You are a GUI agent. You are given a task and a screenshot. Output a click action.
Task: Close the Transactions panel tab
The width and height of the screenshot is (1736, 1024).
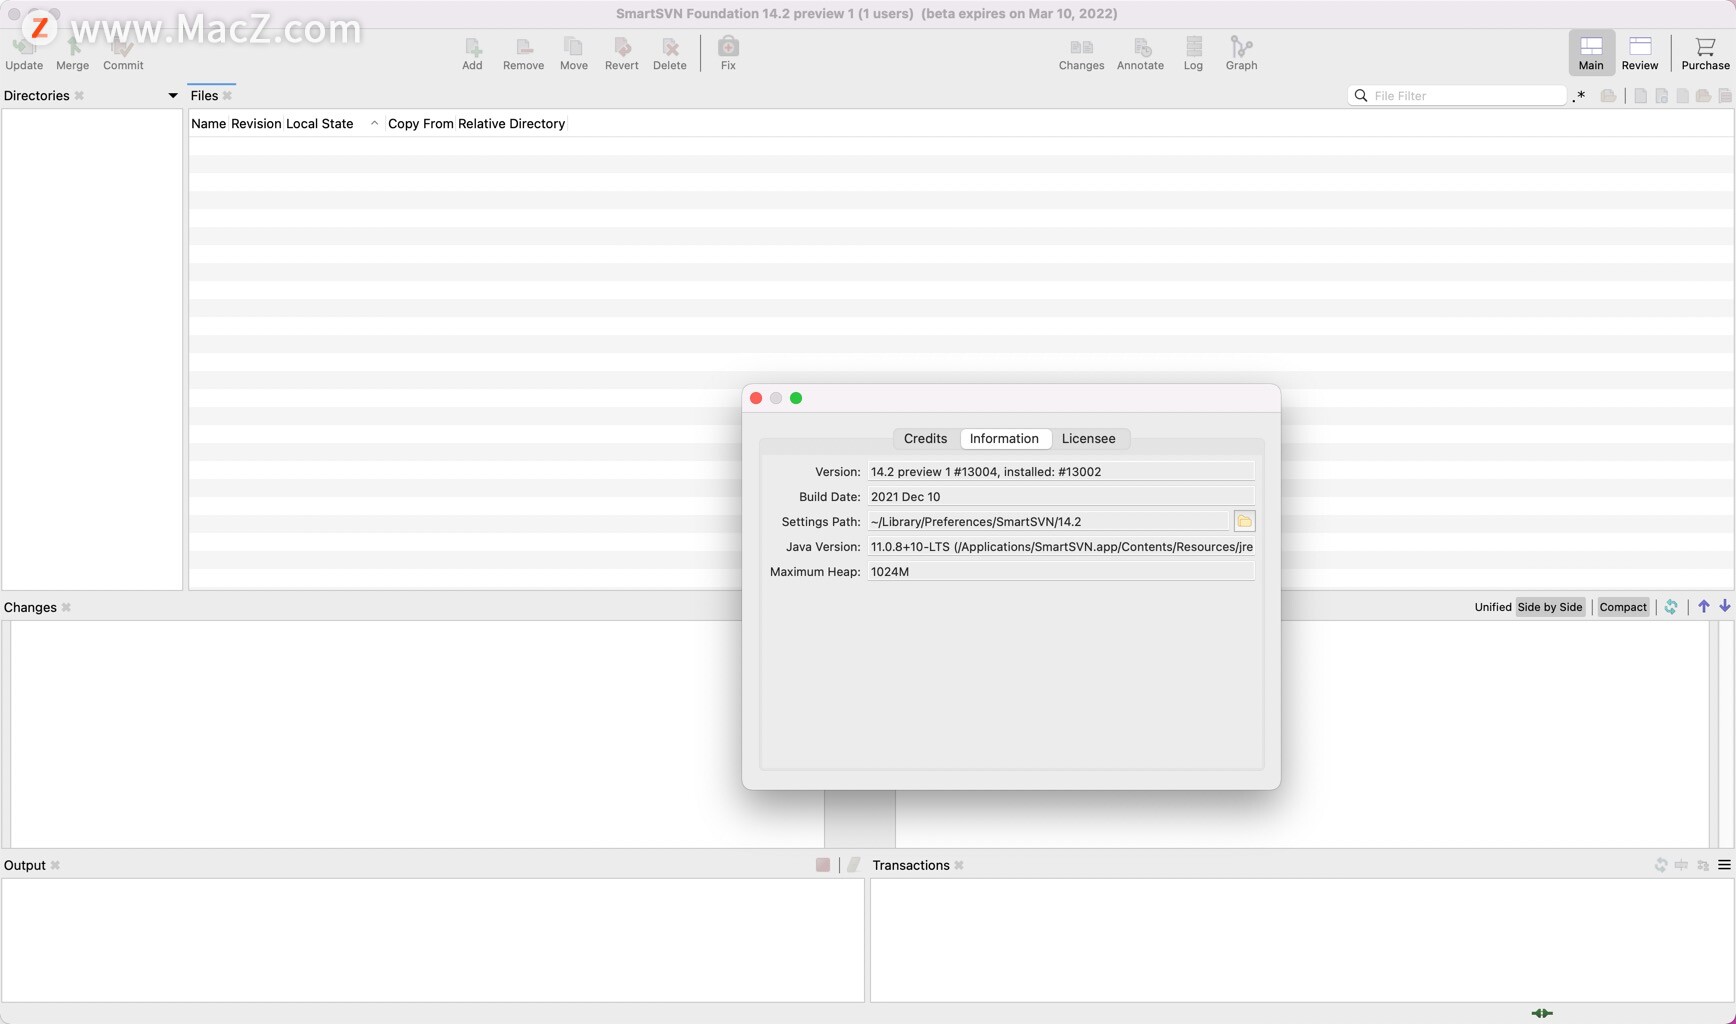pos(959,866)
